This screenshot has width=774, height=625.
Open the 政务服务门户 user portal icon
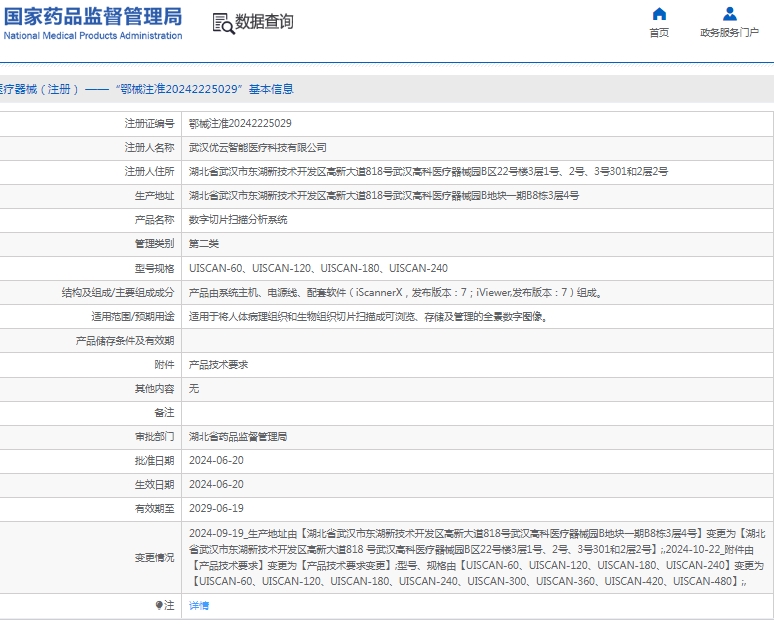(730, 14)
